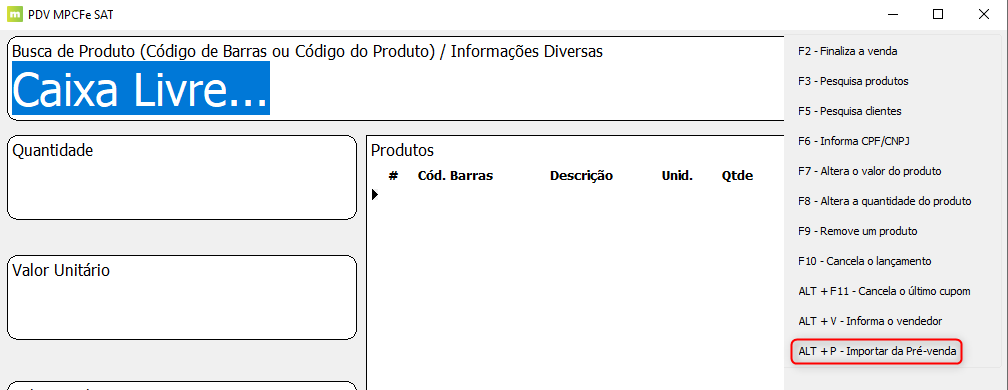Select the row pointer arrow in Produtos grid
This screenshot has height=390, width=1008.
point(375,194)
